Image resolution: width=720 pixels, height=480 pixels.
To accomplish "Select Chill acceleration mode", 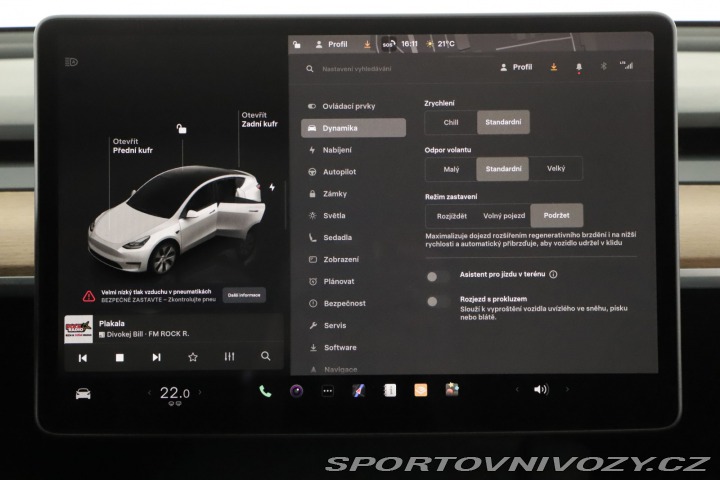I will 451,122.
